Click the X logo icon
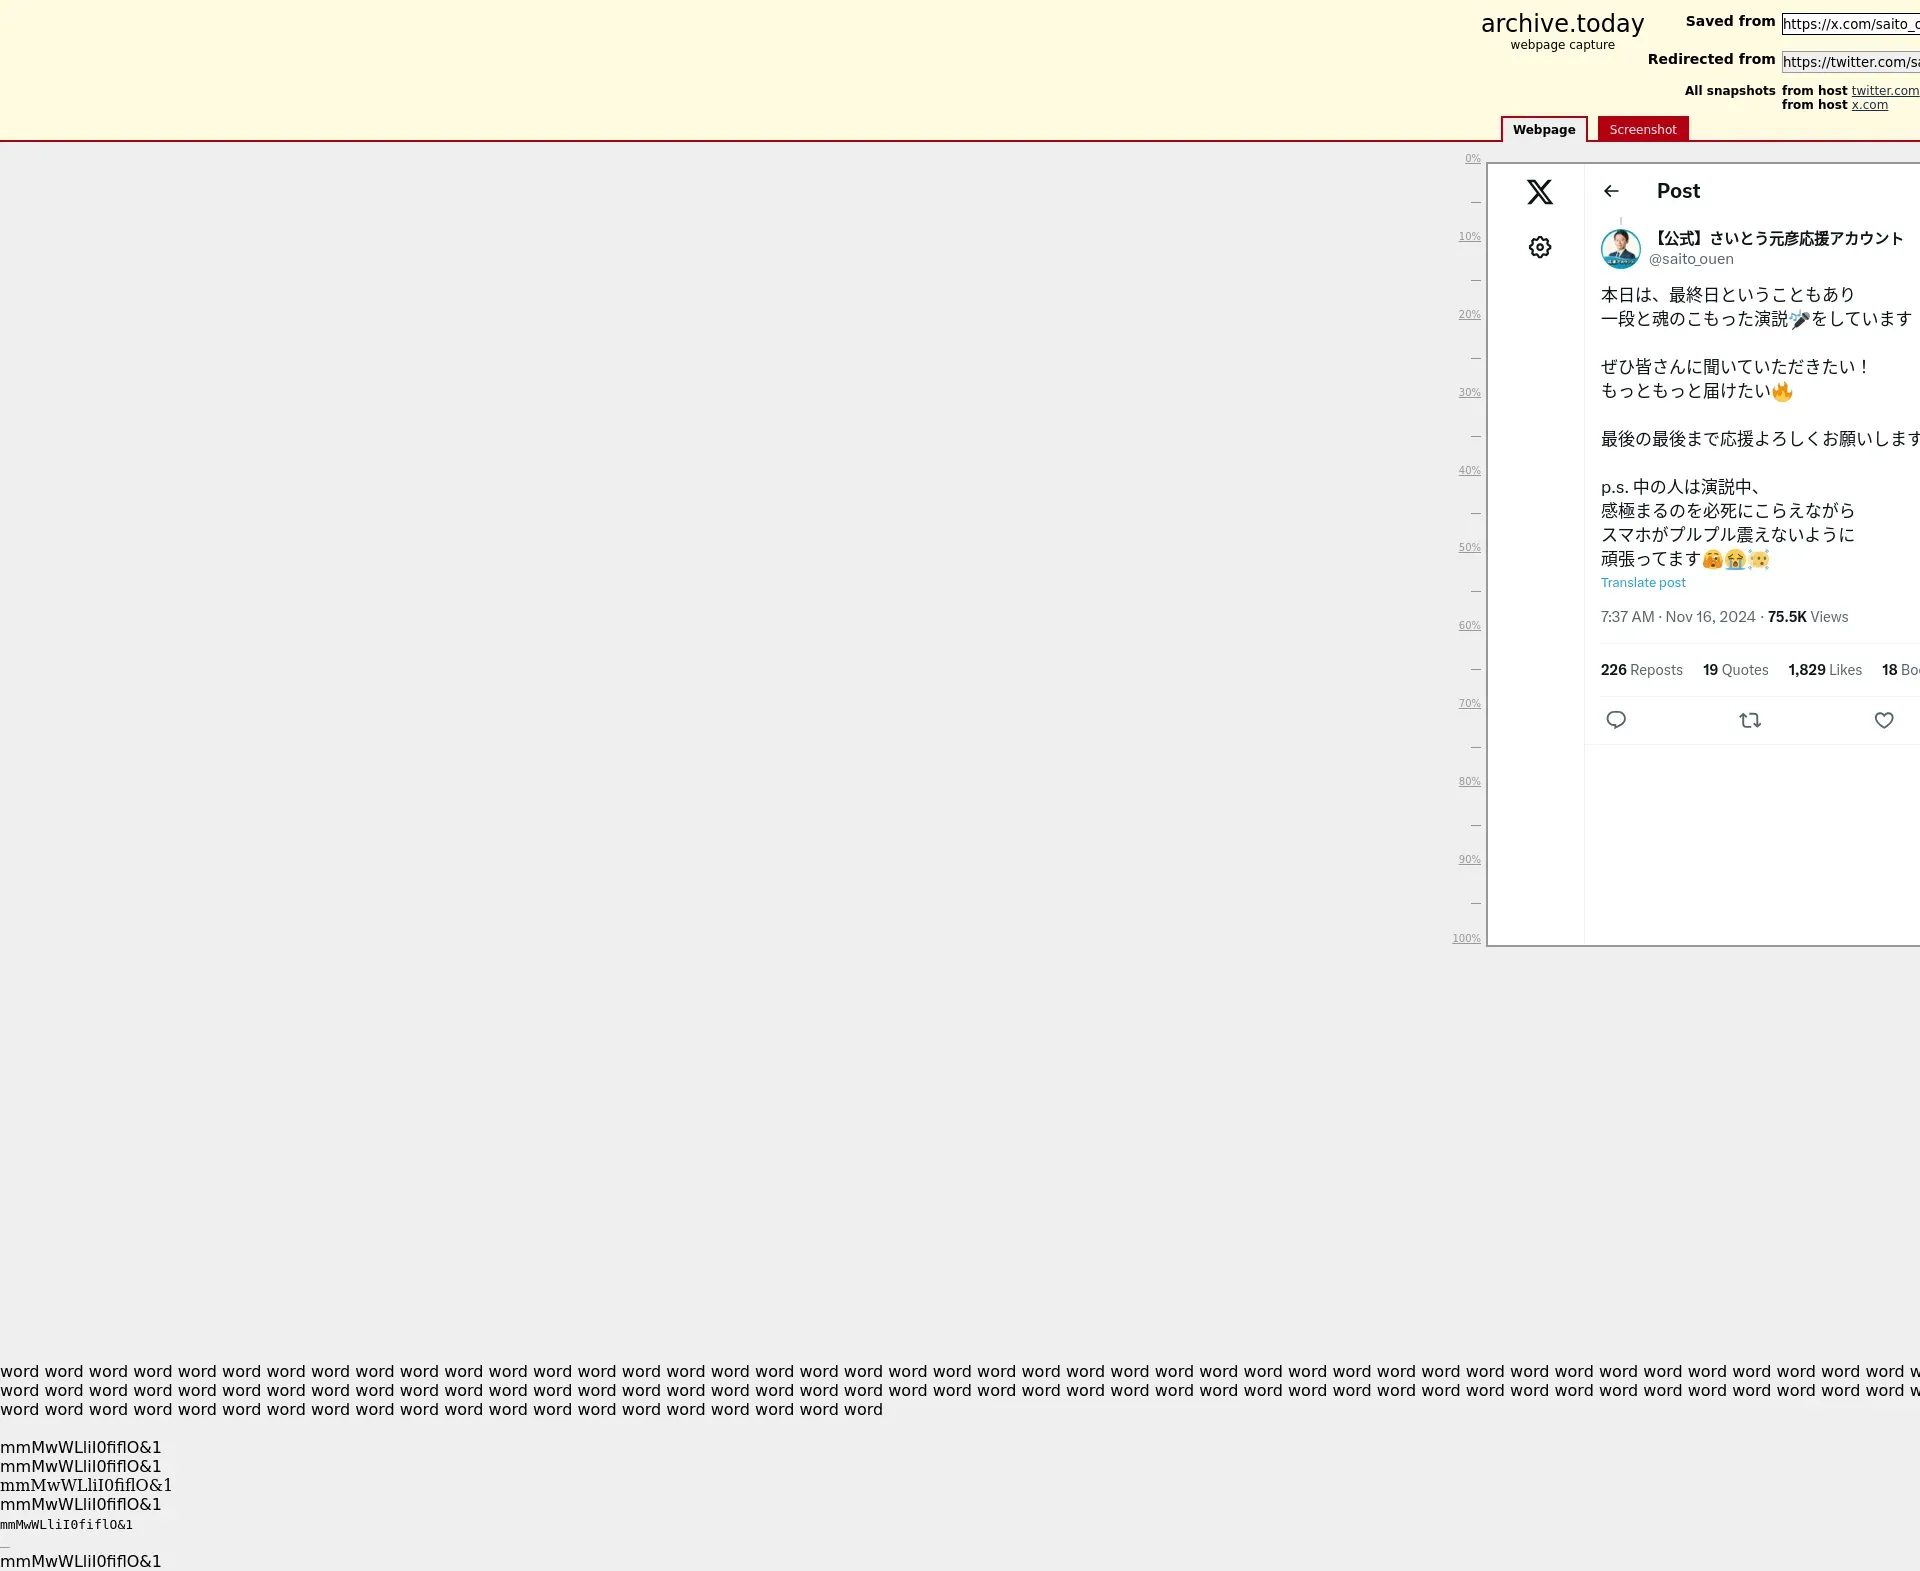The width and height of the screenshot is (1920, 1571). click(x=1539, y=192)
